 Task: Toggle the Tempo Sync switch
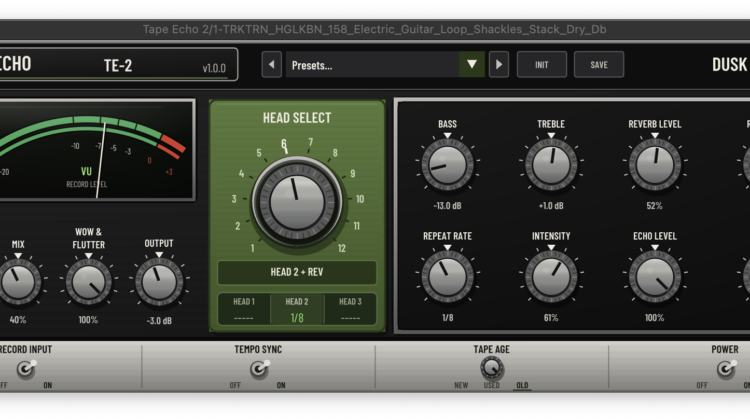[259, 369]
